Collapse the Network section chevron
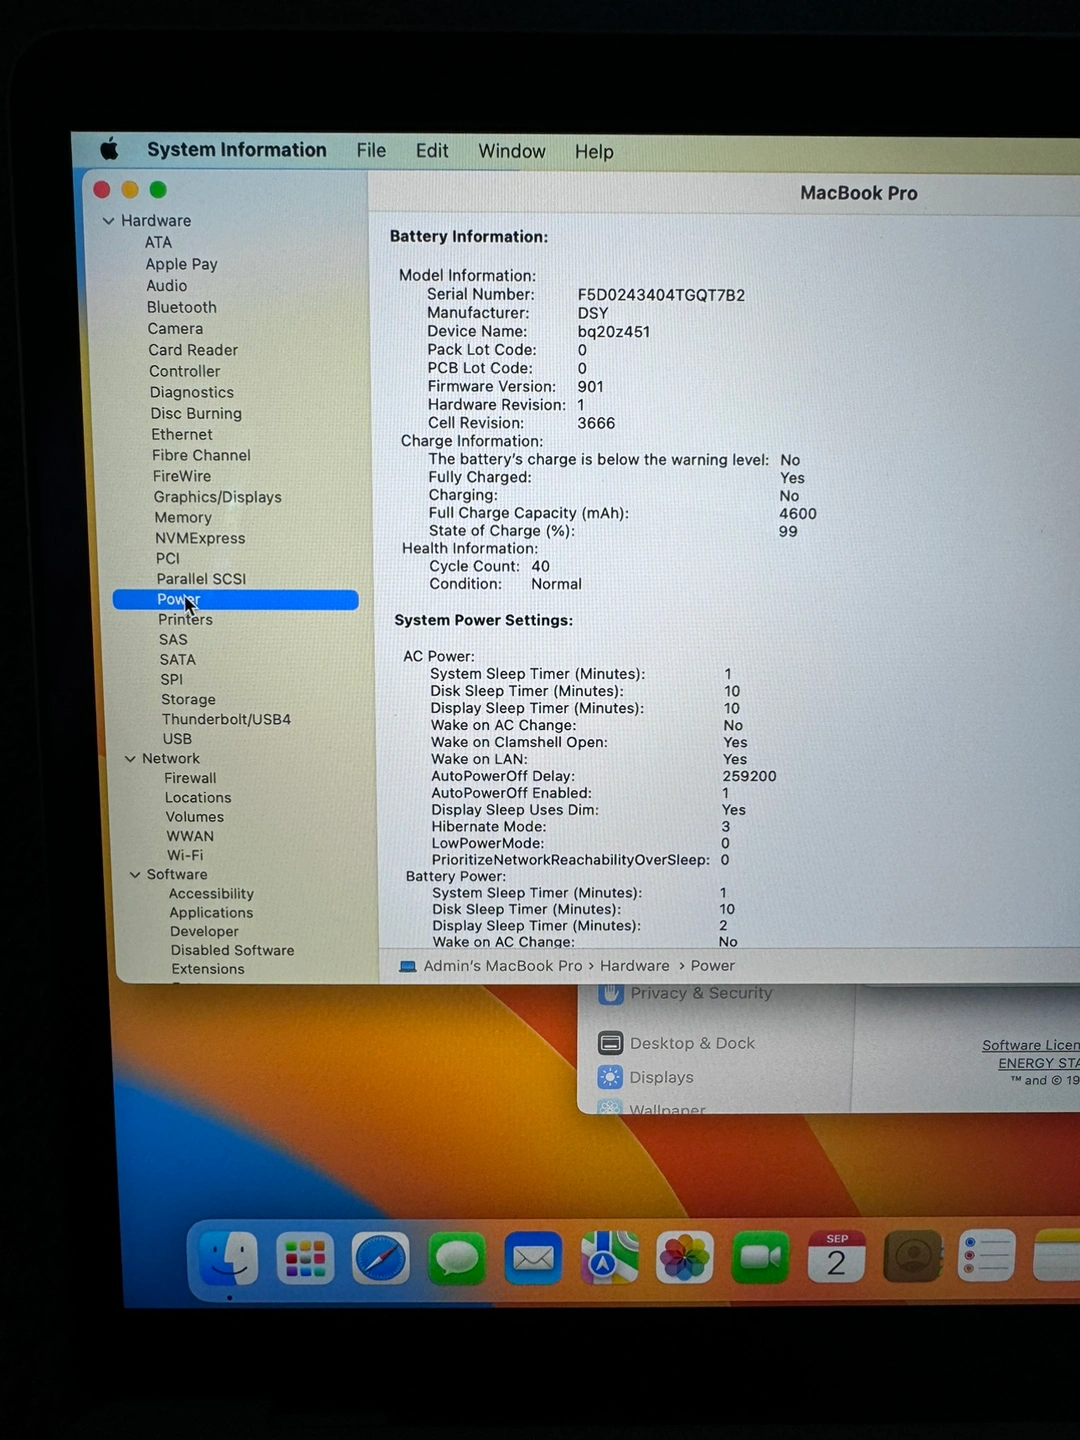1080x1440 pixels. pyautogui.click(x=130, y=759)
